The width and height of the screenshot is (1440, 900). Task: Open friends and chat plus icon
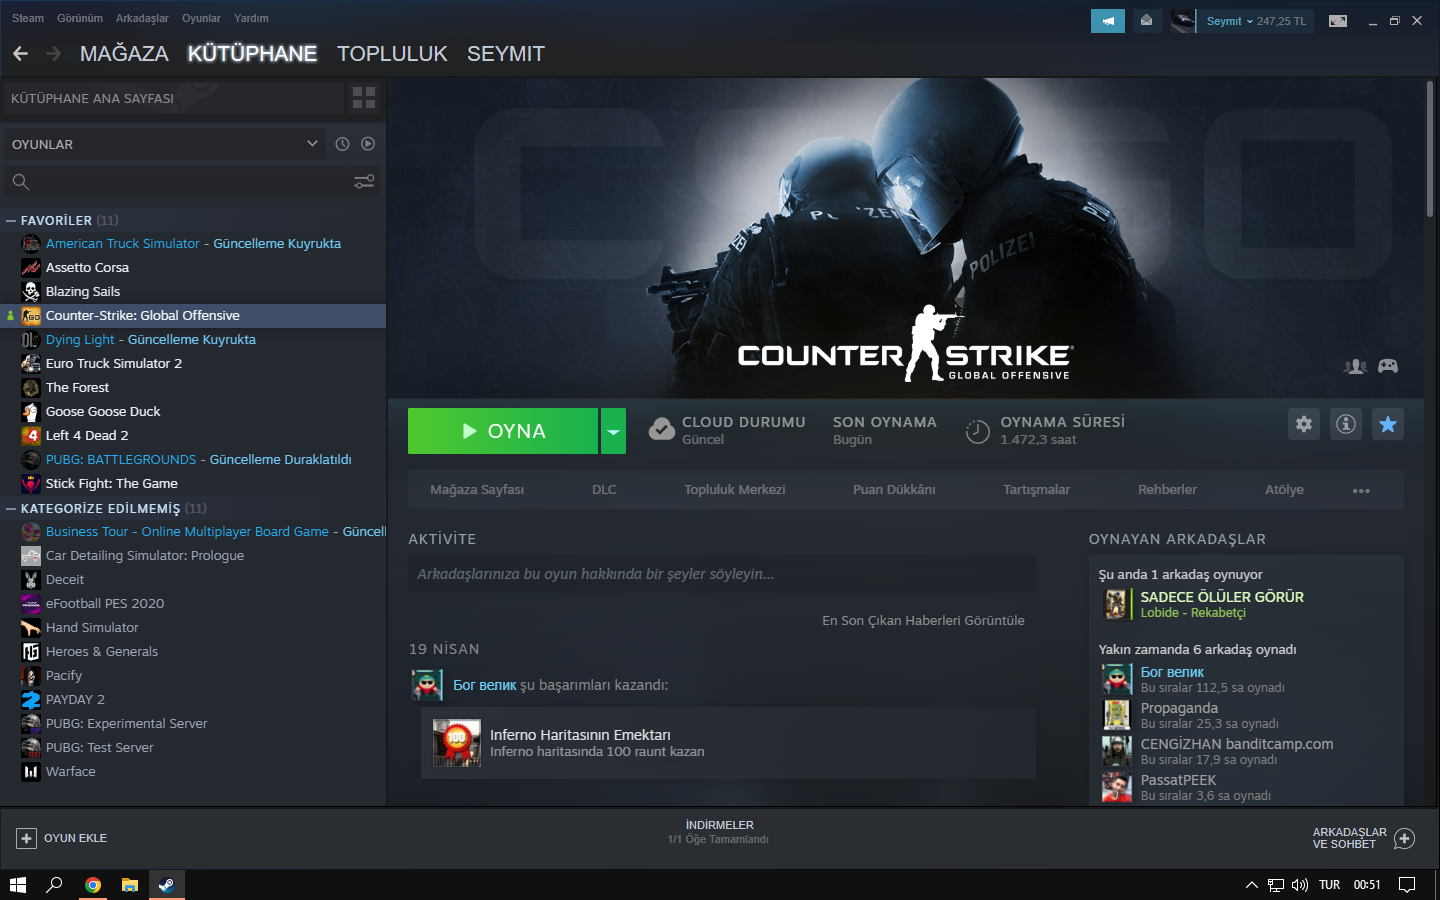pyautogui.click(x=1404, y=838)
